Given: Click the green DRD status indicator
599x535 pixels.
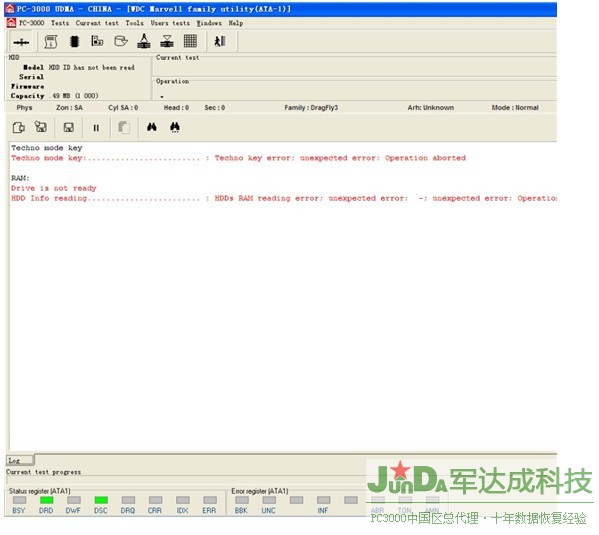Looking at the screenshot, I should coord(47,500).
